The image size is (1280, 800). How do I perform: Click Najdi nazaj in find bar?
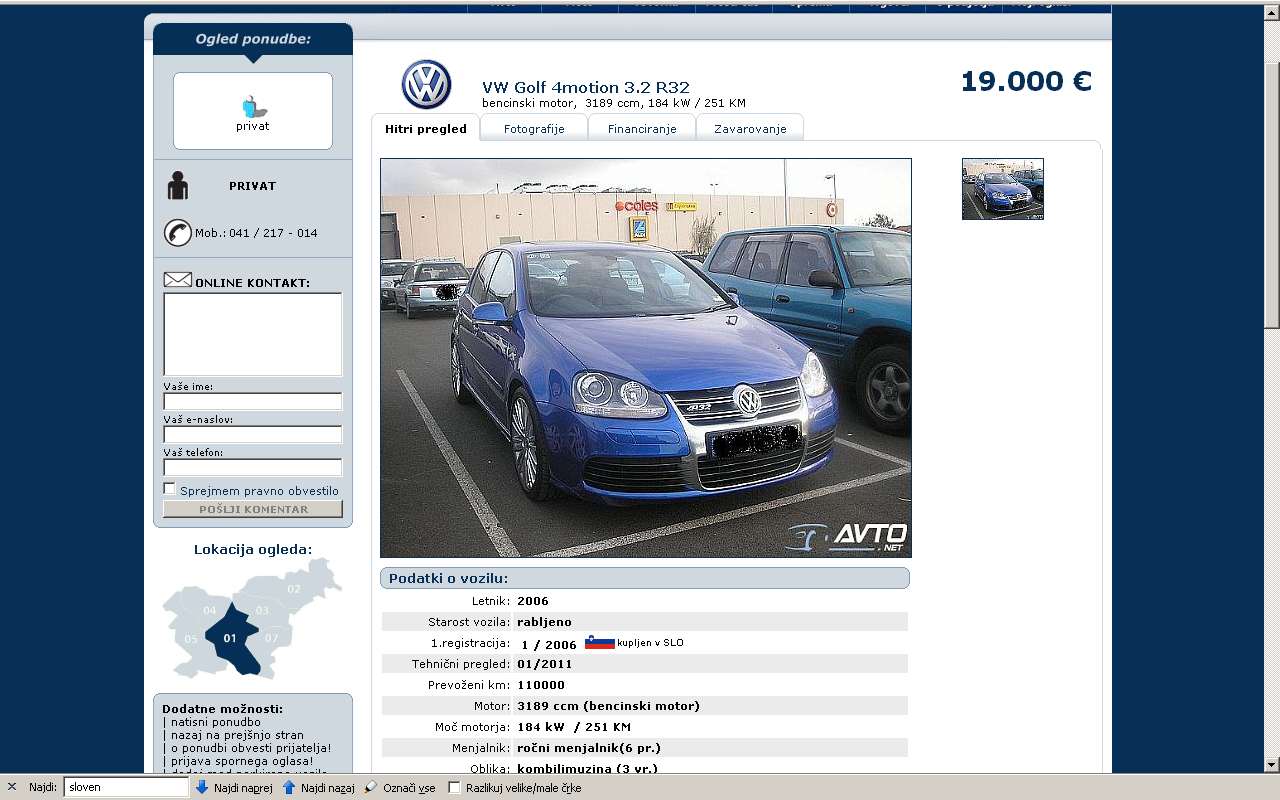[318, 787]
